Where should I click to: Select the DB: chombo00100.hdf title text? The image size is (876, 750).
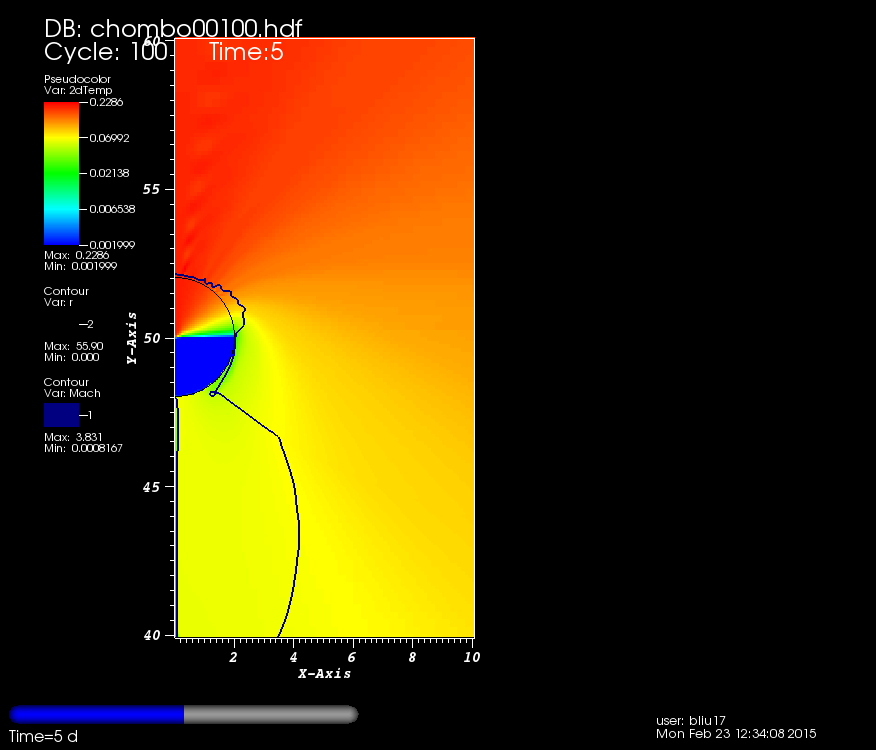[x=173, y=29]
